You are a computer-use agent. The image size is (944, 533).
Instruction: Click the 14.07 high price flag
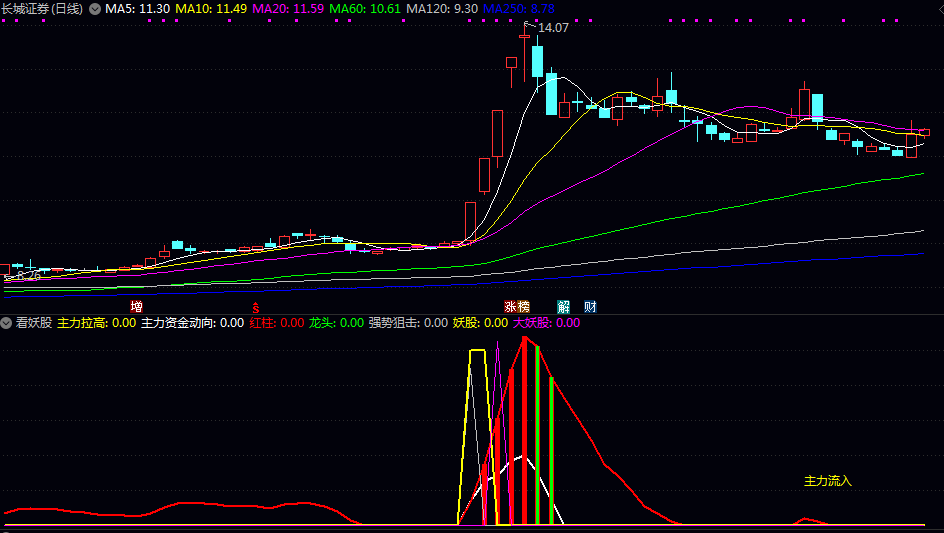click(x=552, y=28)
